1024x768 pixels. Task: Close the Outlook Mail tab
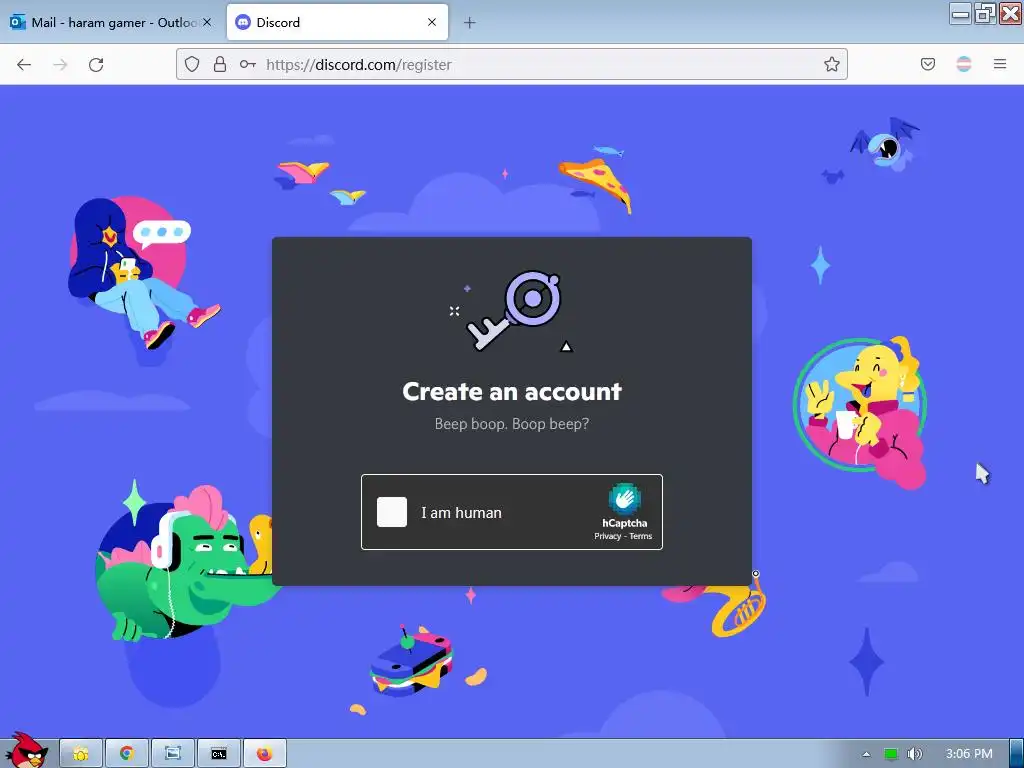pos(207,22)
